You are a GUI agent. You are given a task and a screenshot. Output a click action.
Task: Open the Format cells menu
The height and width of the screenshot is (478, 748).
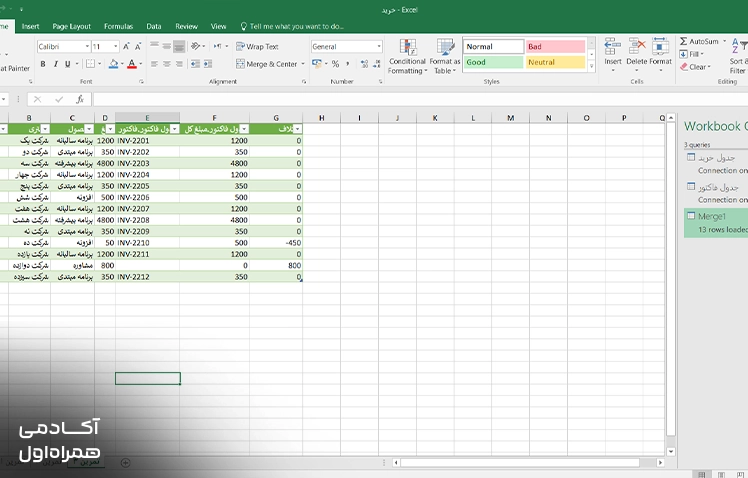tap(660, 54)
